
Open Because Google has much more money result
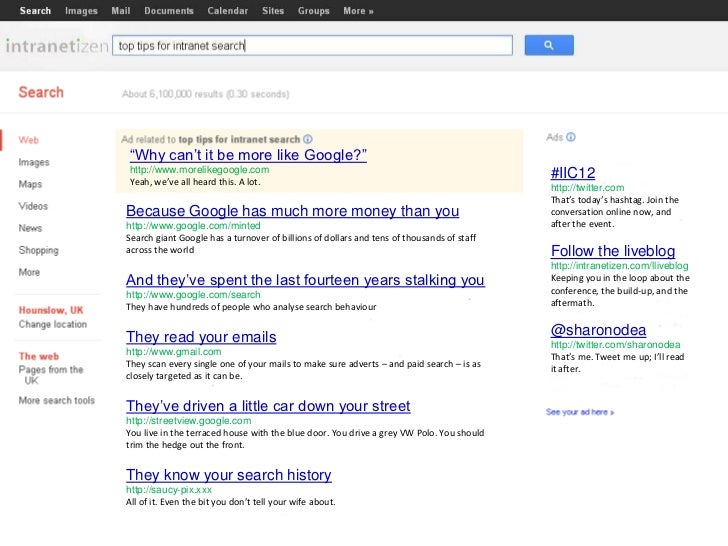click(x=292, y=211)
